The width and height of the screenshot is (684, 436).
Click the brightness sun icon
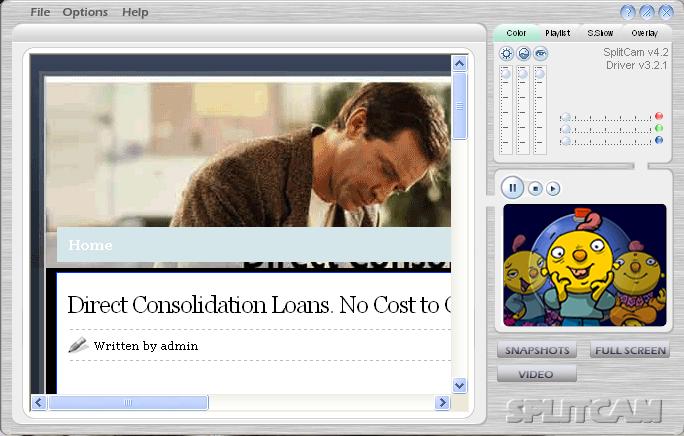(506, 54)
